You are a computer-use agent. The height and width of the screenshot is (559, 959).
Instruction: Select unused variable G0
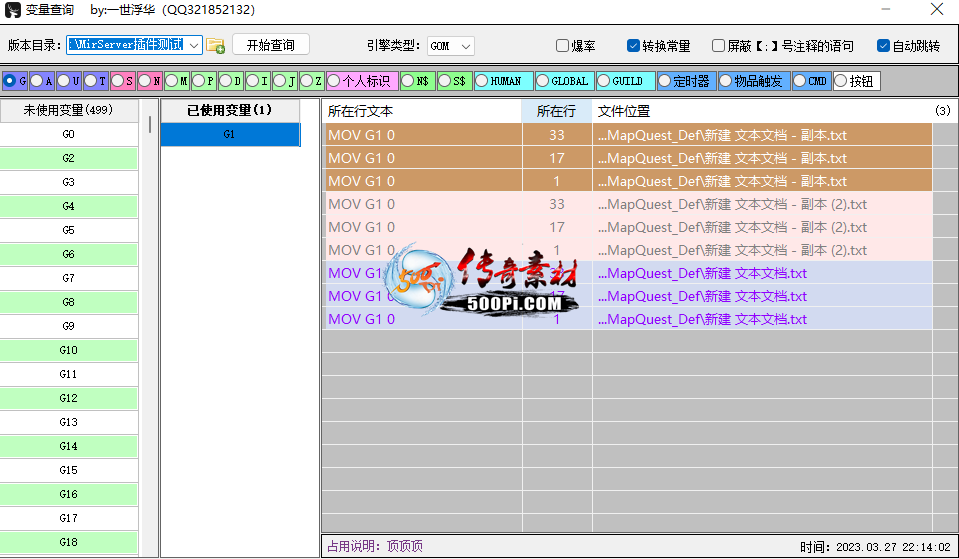(x=68, y=134)
